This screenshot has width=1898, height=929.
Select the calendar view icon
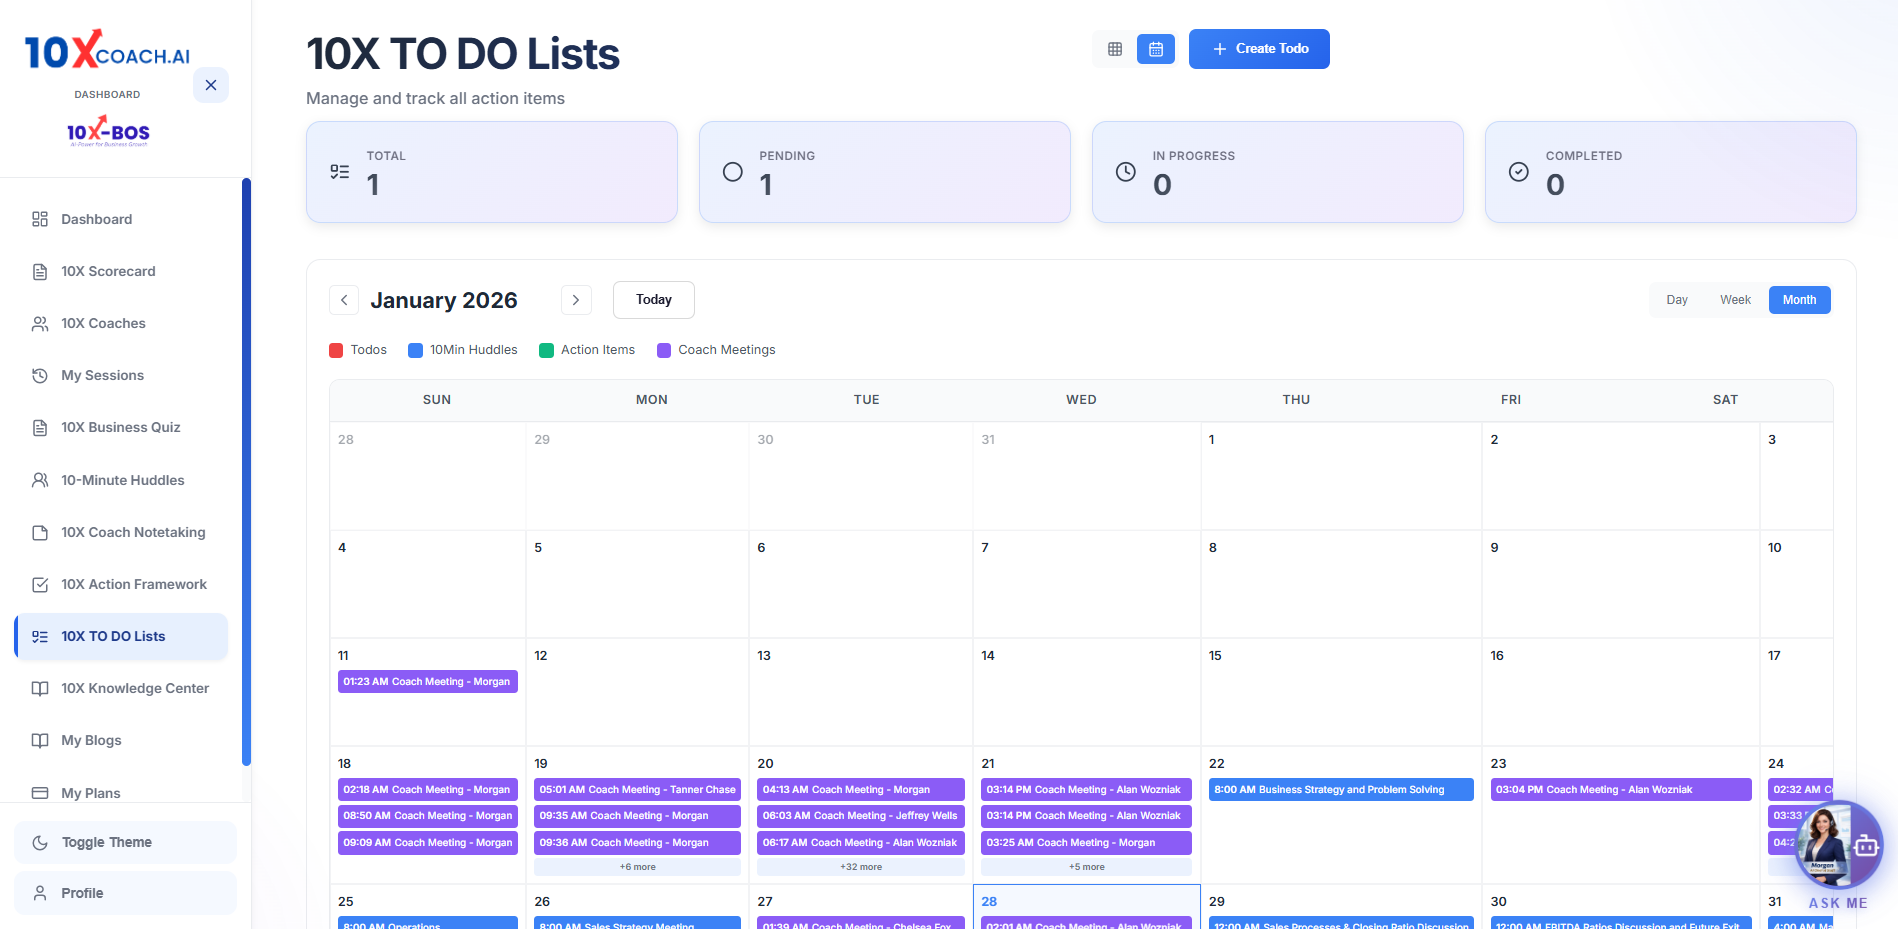pyautogui.click(x=1156, y=49)
